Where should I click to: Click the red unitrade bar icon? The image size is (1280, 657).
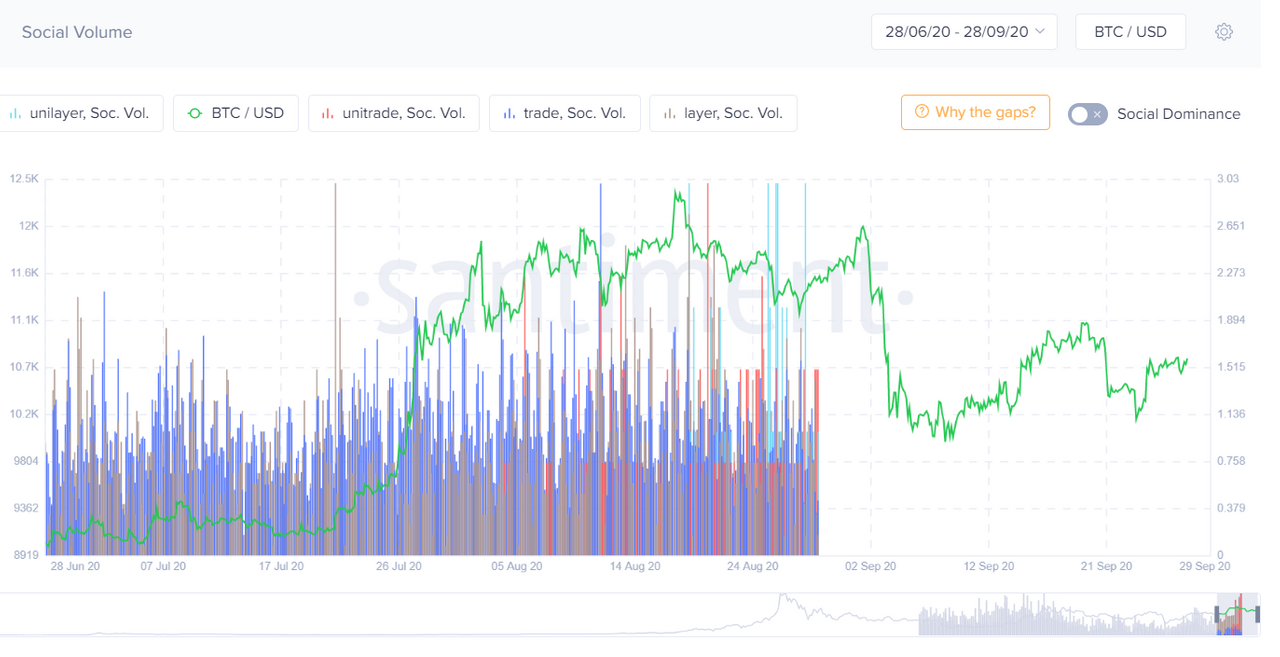[328, 114]
